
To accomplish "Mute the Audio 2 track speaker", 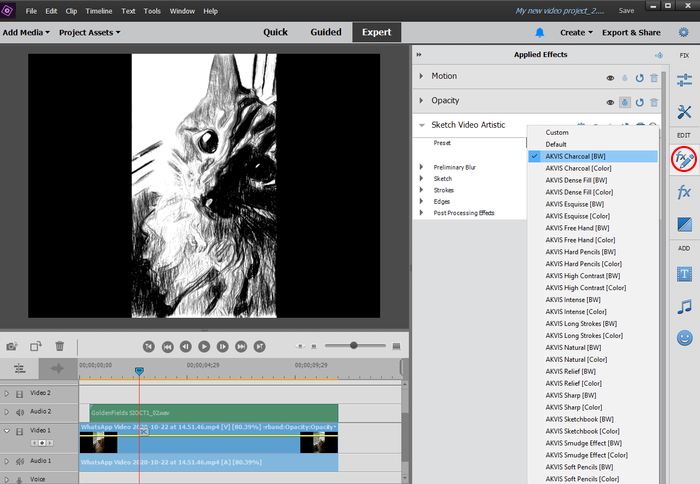I will click(x=20, y=412).
